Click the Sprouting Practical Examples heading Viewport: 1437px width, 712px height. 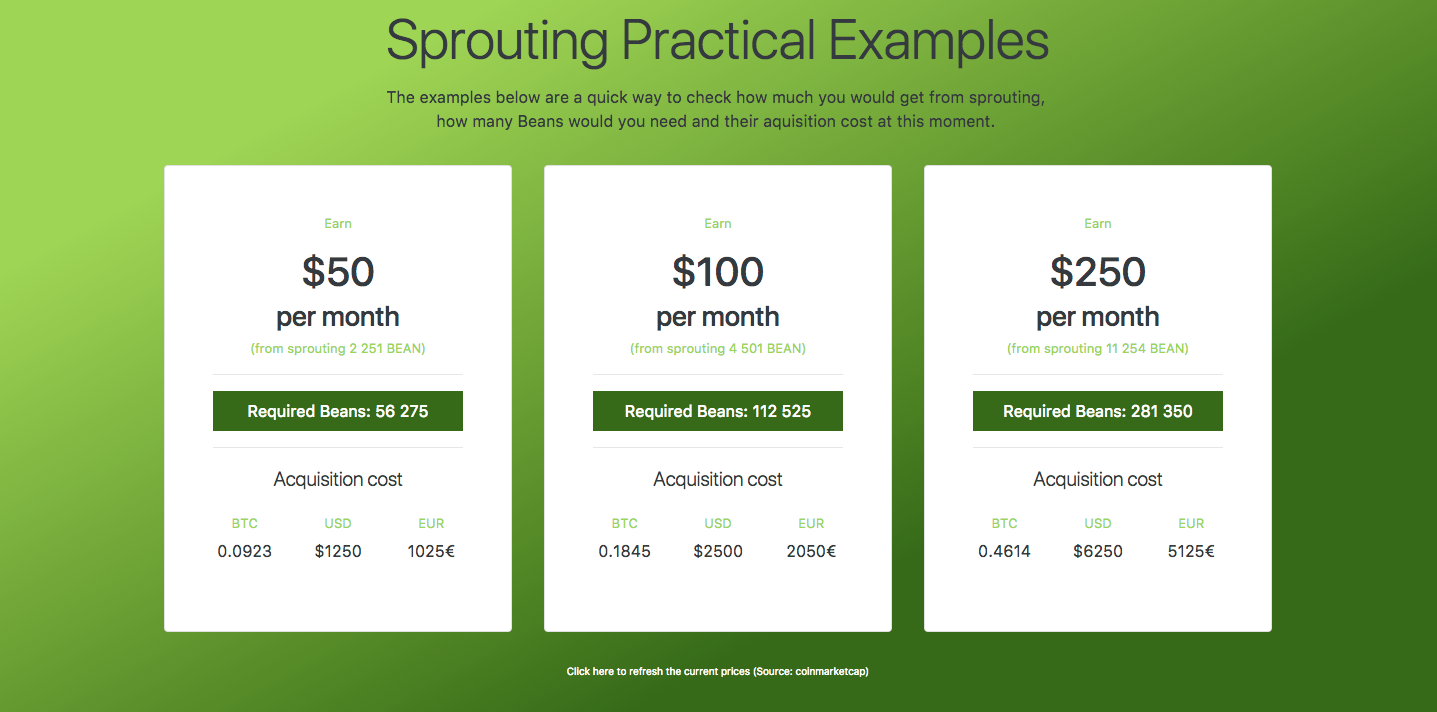click(x=718, y=42)
